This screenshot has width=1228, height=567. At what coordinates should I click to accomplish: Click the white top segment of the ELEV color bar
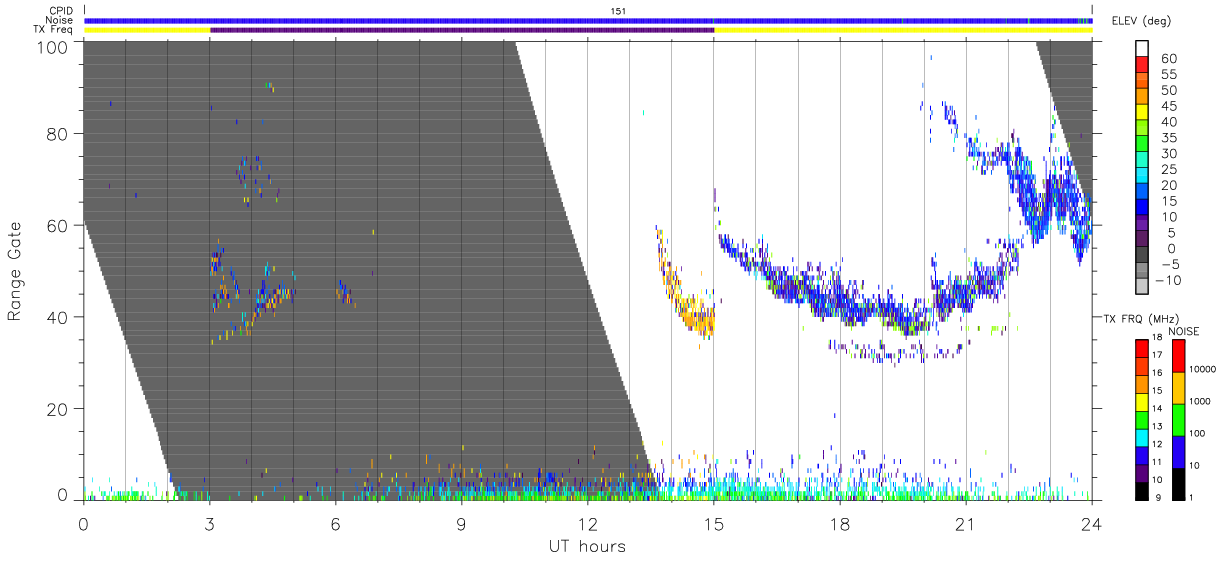(x=1143, y=48)
